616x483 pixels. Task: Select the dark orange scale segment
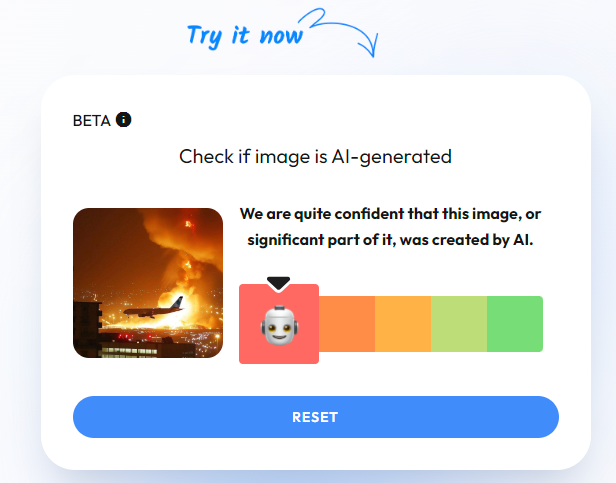click(x=347, y=324)
